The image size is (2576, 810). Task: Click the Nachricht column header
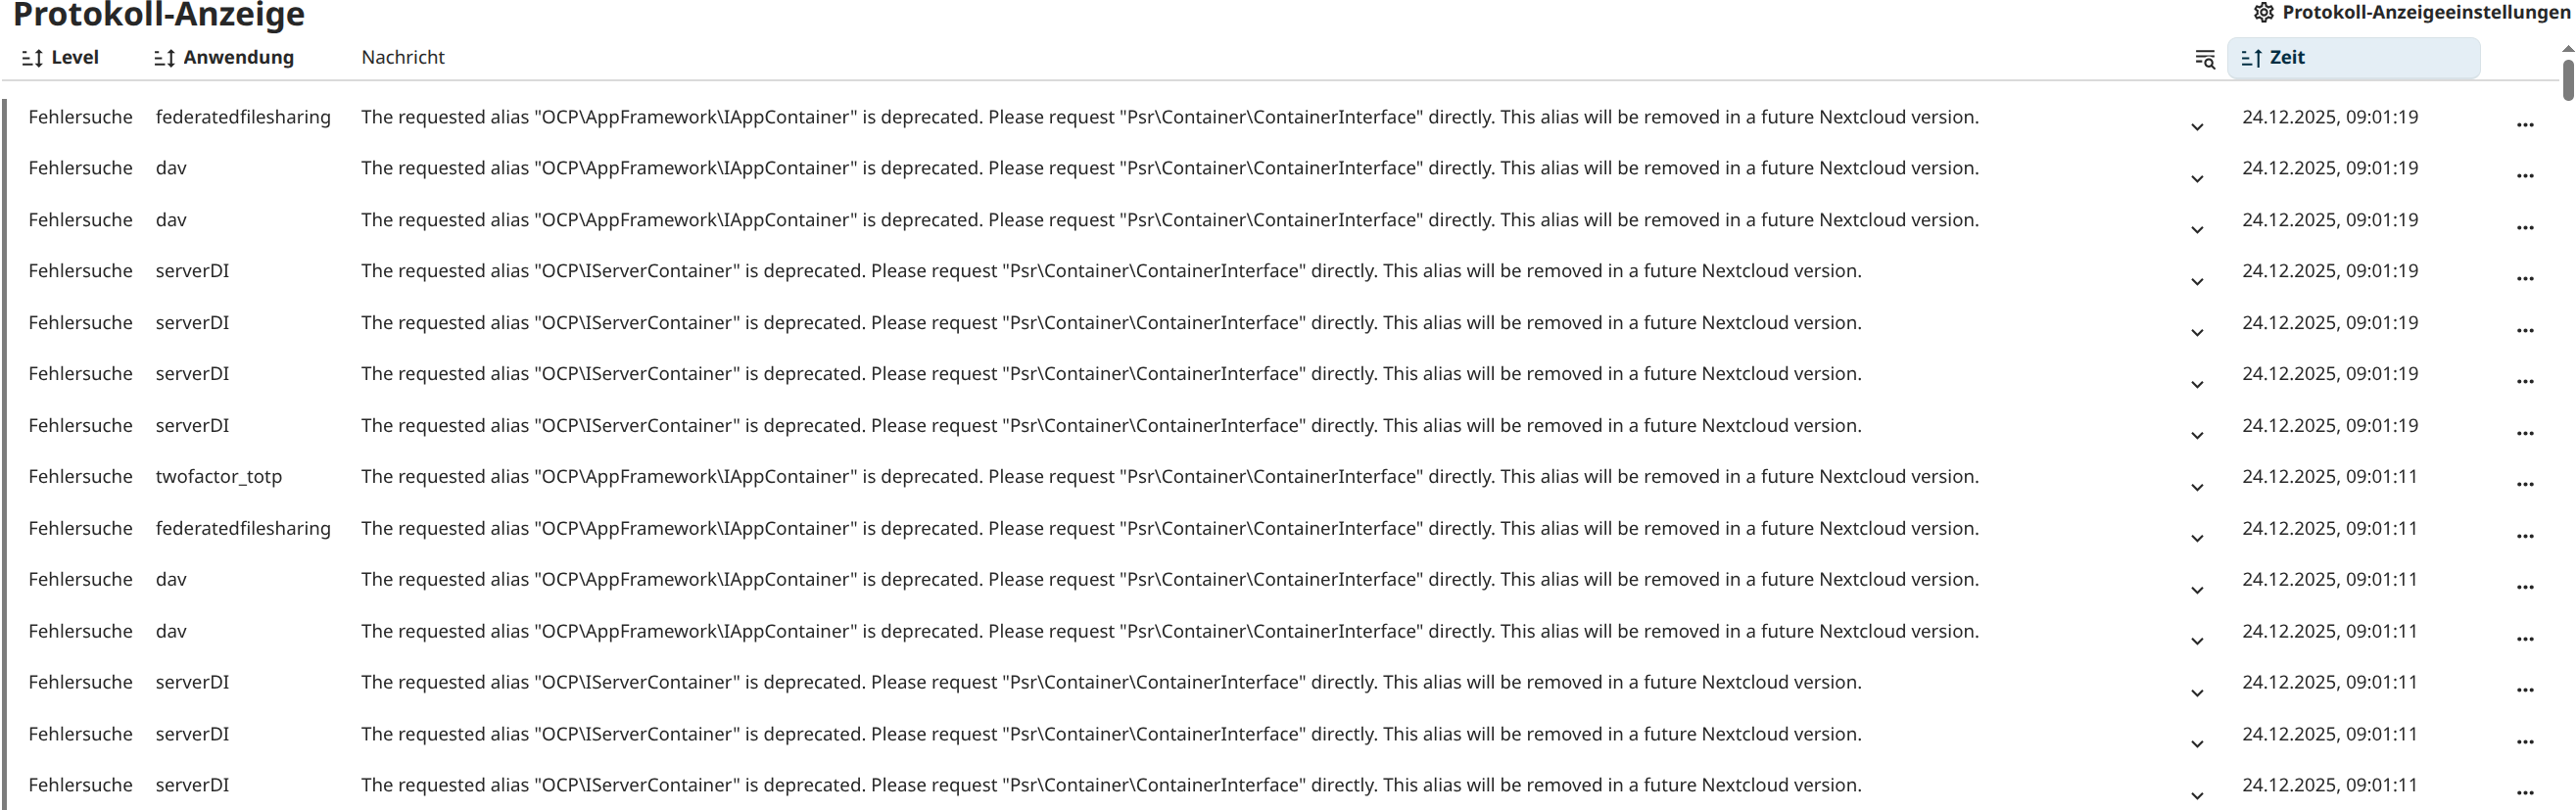tap(403, 58)
